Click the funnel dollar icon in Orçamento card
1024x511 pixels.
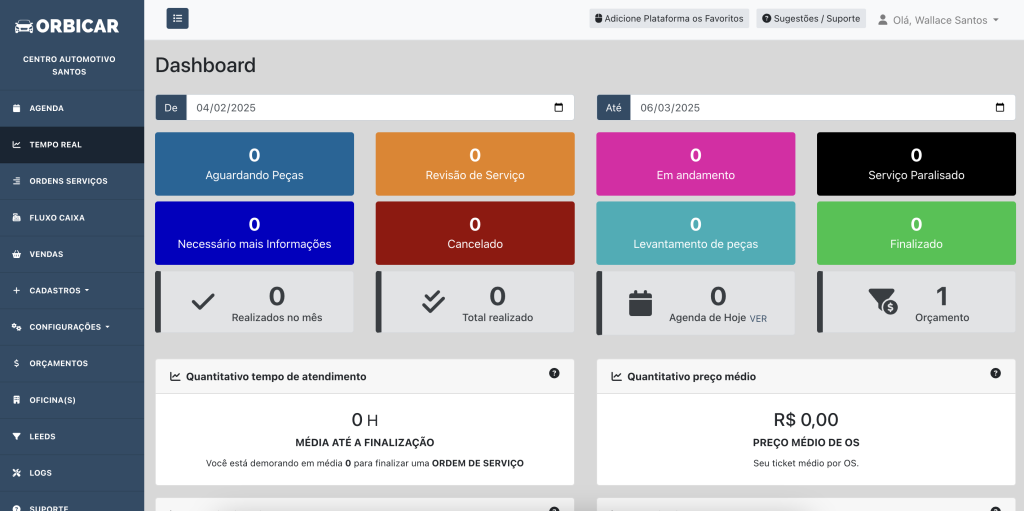coord(882,301)
